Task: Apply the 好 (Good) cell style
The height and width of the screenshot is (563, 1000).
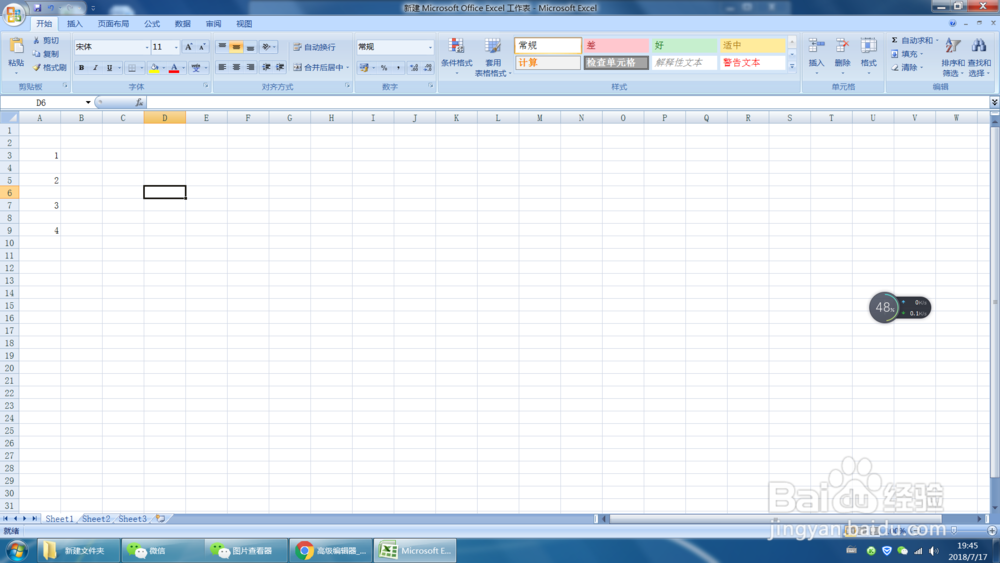Action: click(x=684, y=45)
